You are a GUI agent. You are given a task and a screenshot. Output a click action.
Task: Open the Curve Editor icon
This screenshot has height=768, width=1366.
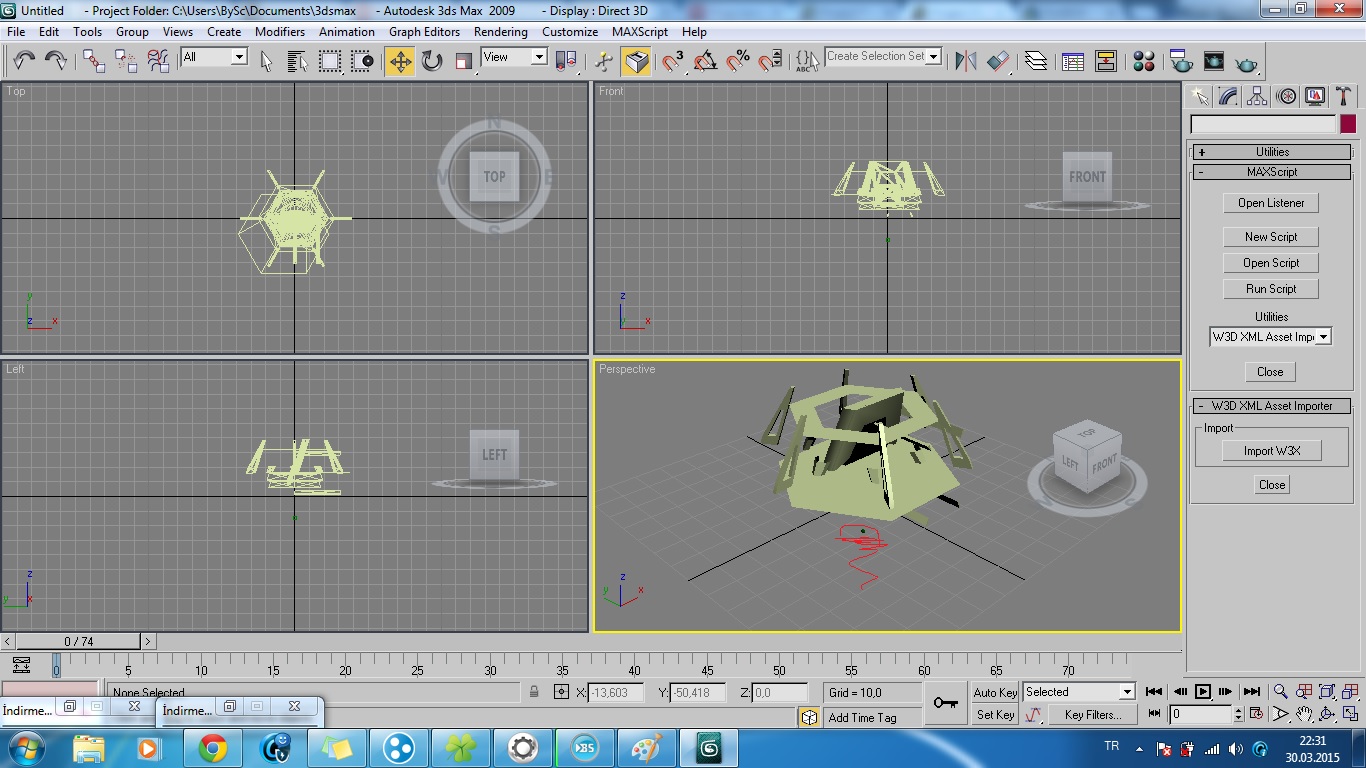point(1073,61)
